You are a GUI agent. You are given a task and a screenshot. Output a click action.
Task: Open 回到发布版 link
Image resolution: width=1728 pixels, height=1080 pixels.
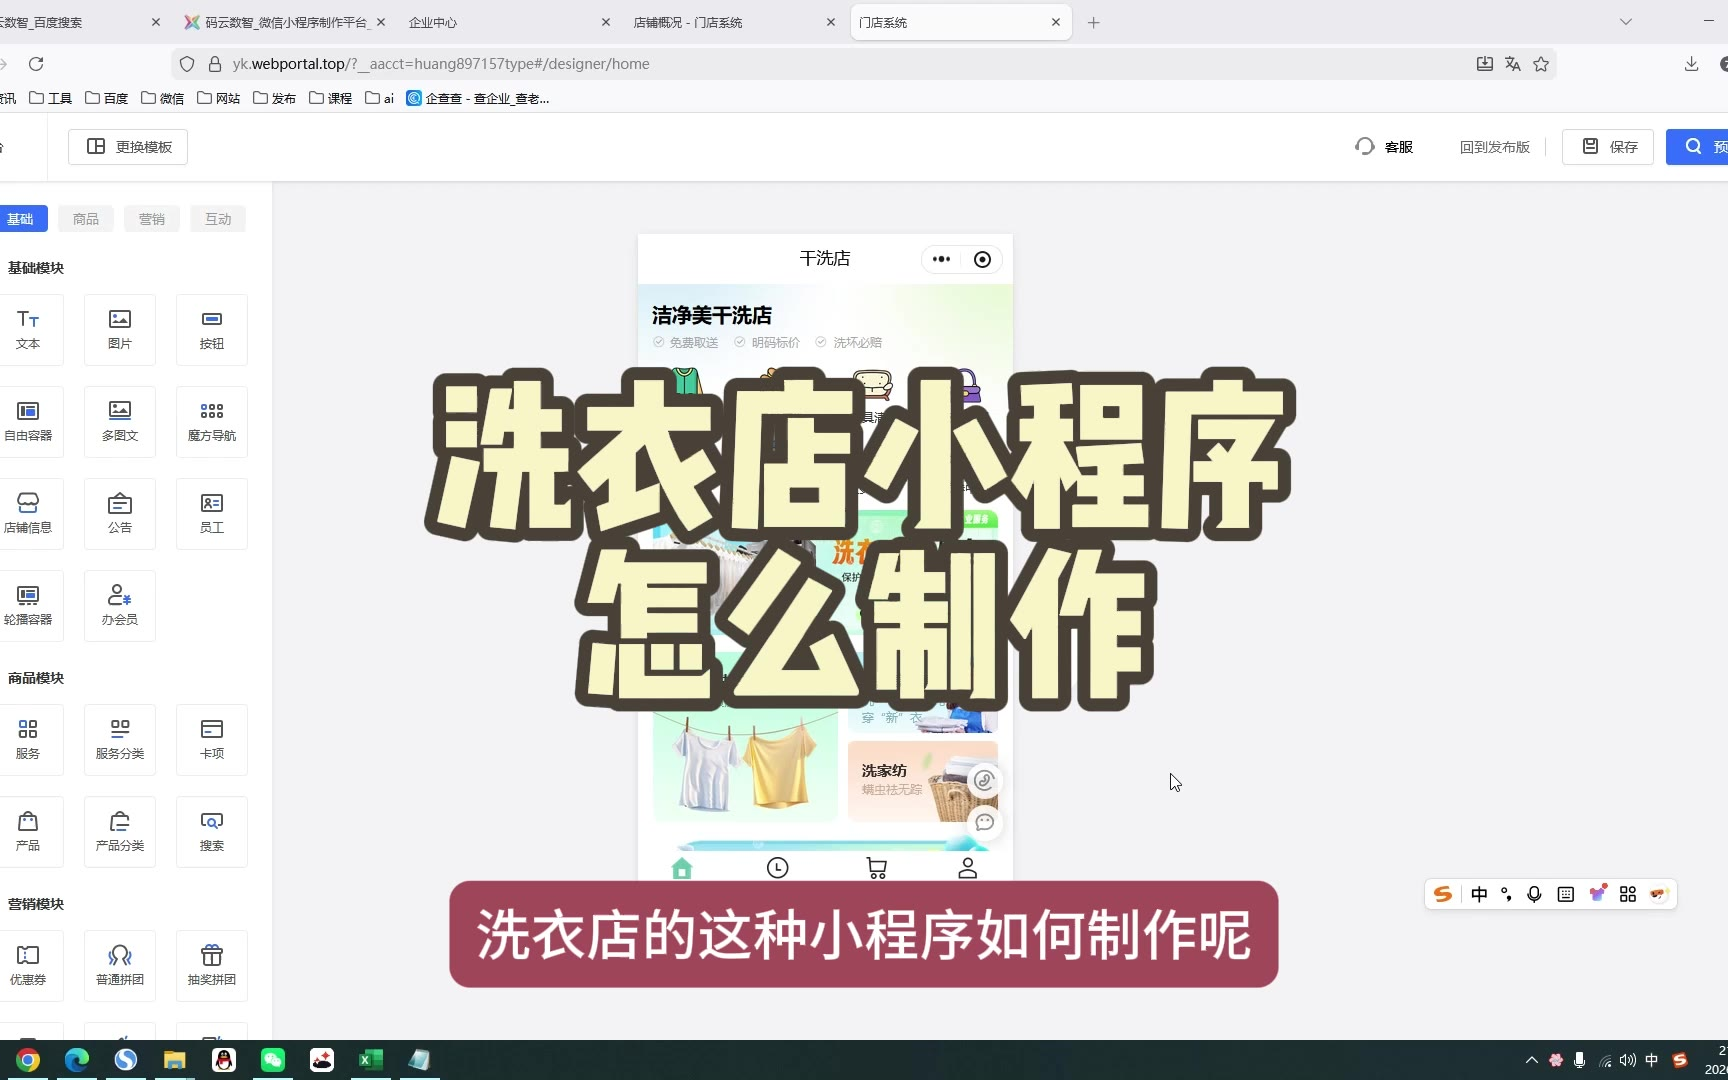[1494, 147]
